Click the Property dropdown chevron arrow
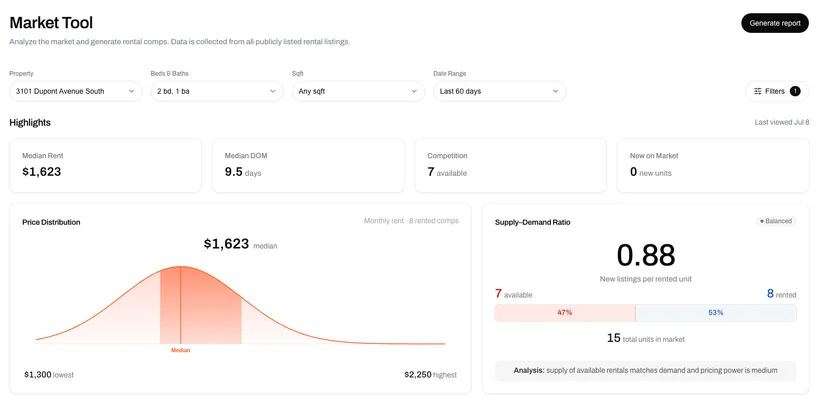 pyautogui.click(x=131, y=91)
